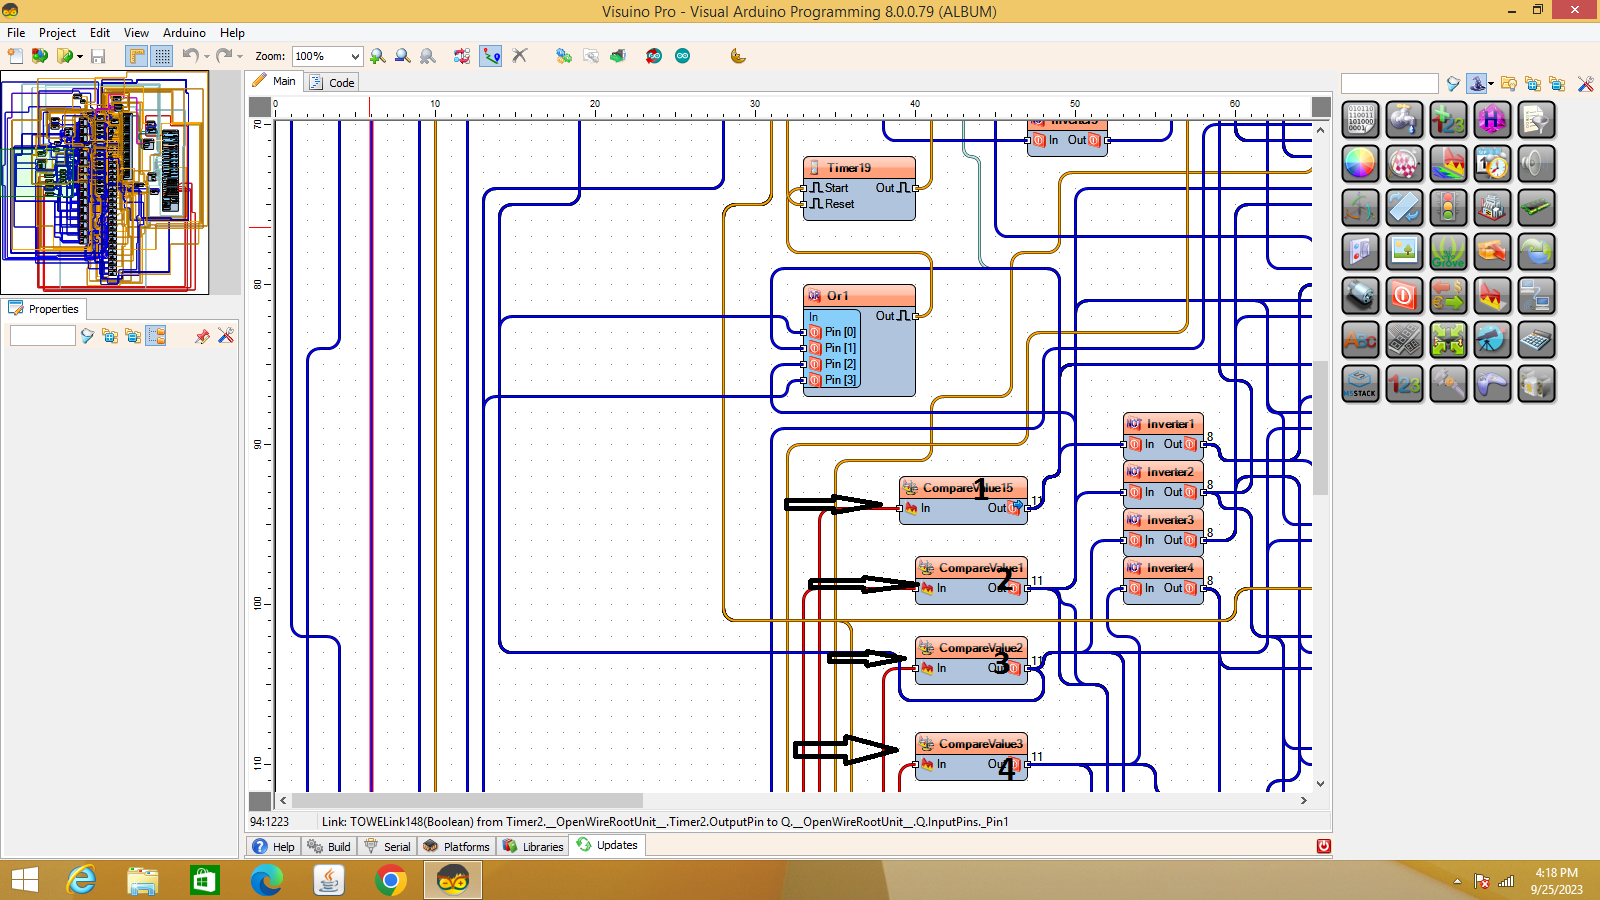
Task: Click the Zoom In magnifier icon
Action: (x=377, y=56)
